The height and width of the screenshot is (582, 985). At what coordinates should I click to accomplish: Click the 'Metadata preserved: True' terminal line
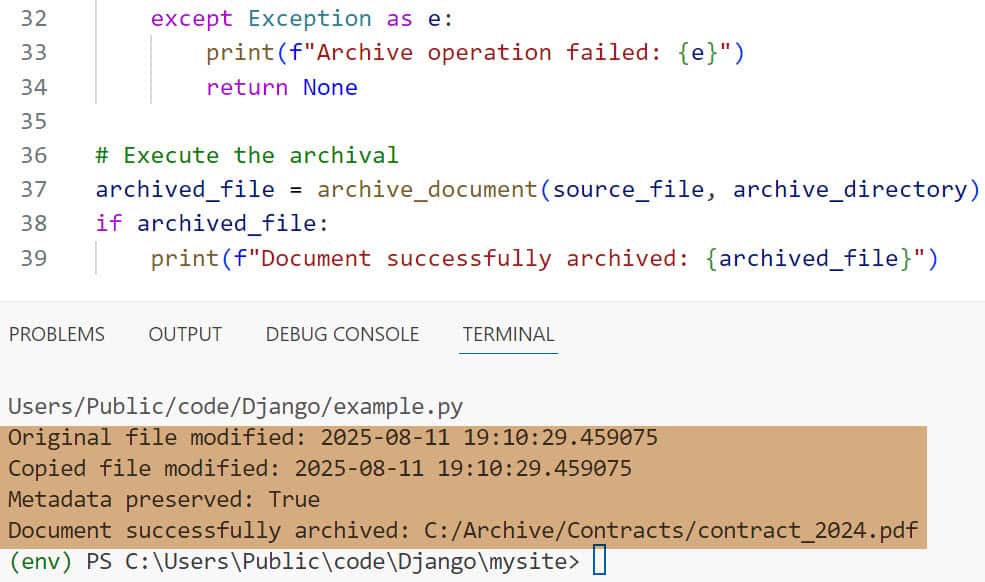[164, 499]
